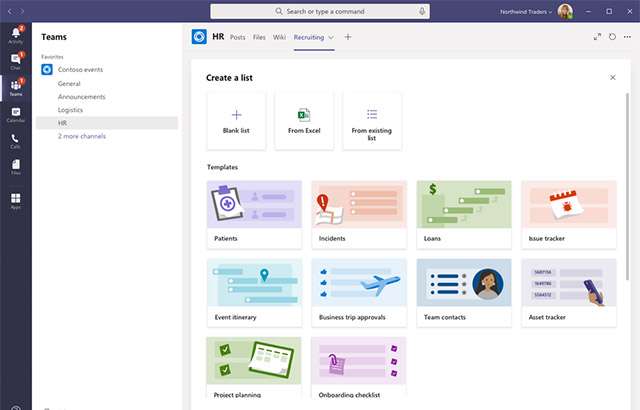Choose the Loans template

(x=464, y=215)
